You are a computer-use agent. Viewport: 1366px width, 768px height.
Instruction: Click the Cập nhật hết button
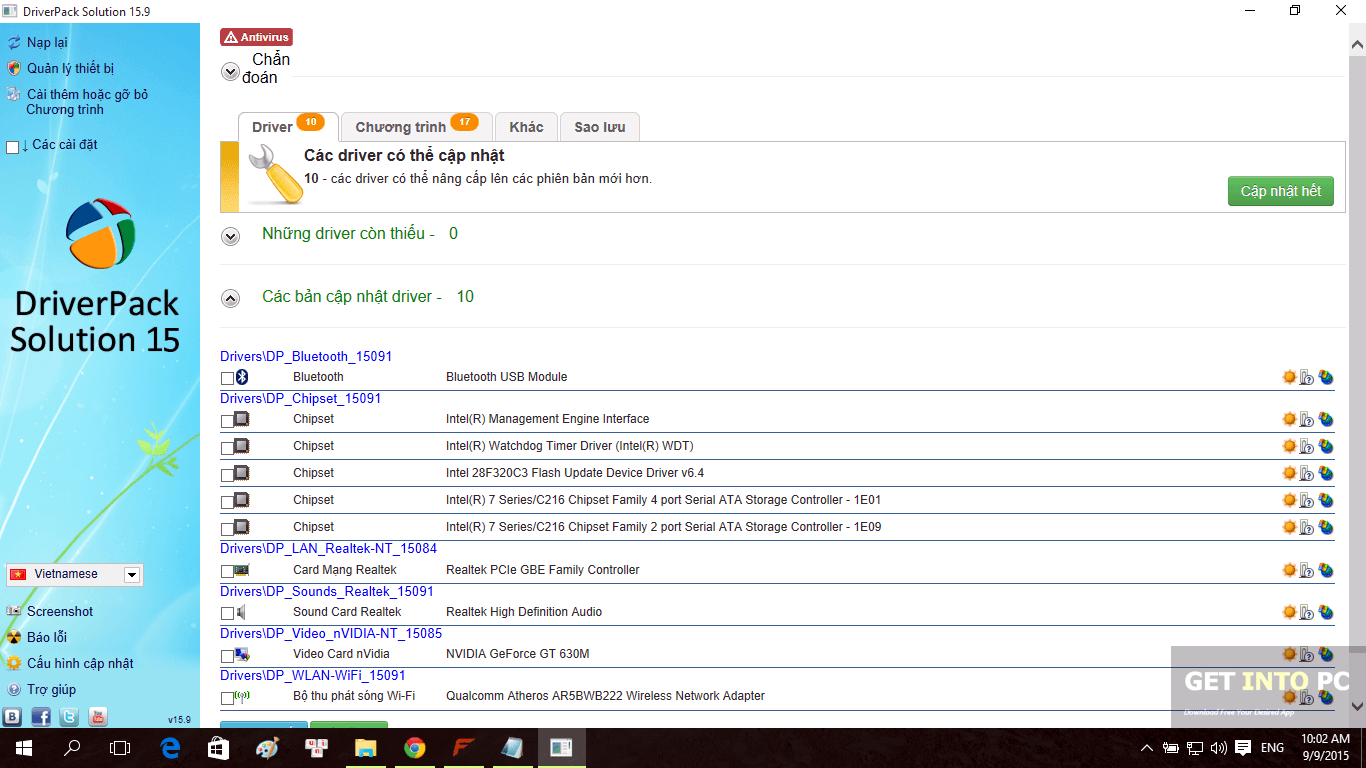point(1280,191)
